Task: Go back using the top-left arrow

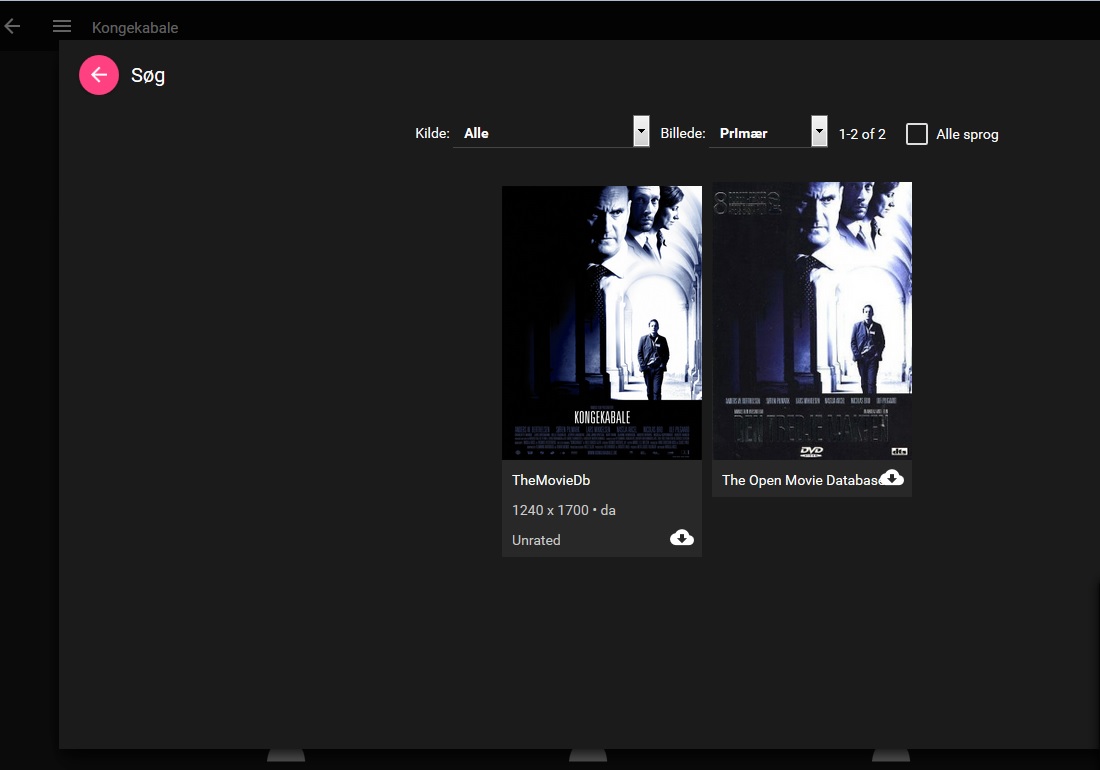Action: (x=13, y=27)
